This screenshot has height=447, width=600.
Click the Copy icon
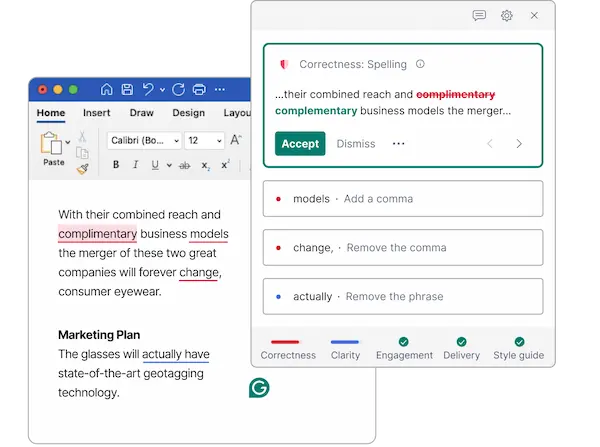(x=82, y=153)
